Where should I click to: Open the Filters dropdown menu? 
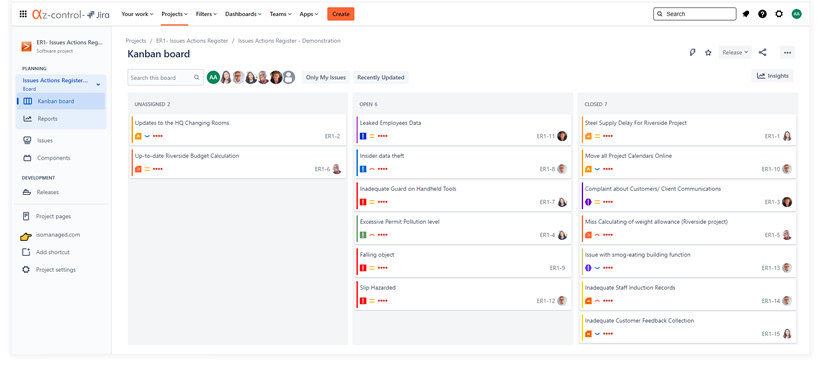tap(206, 14)
